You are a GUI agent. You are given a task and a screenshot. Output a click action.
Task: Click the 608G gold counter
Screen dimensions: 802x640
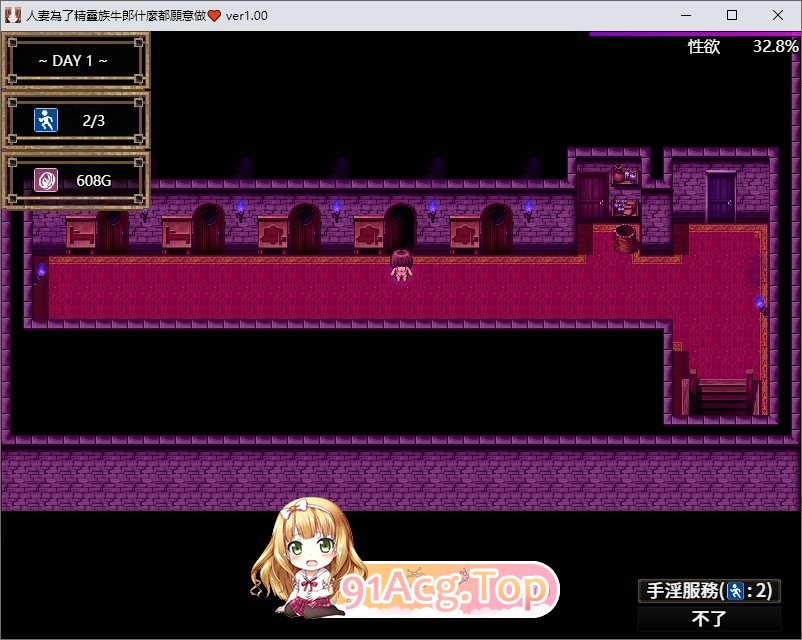(x=93, y=180)
